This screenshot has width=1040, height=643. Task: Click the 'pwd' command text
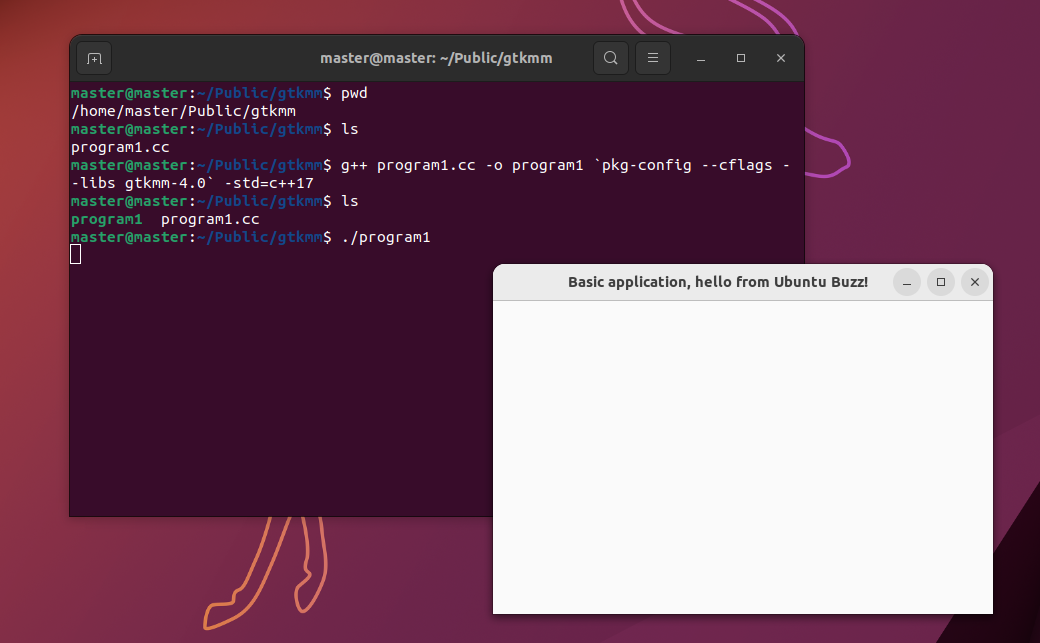[x=354, y=94]
